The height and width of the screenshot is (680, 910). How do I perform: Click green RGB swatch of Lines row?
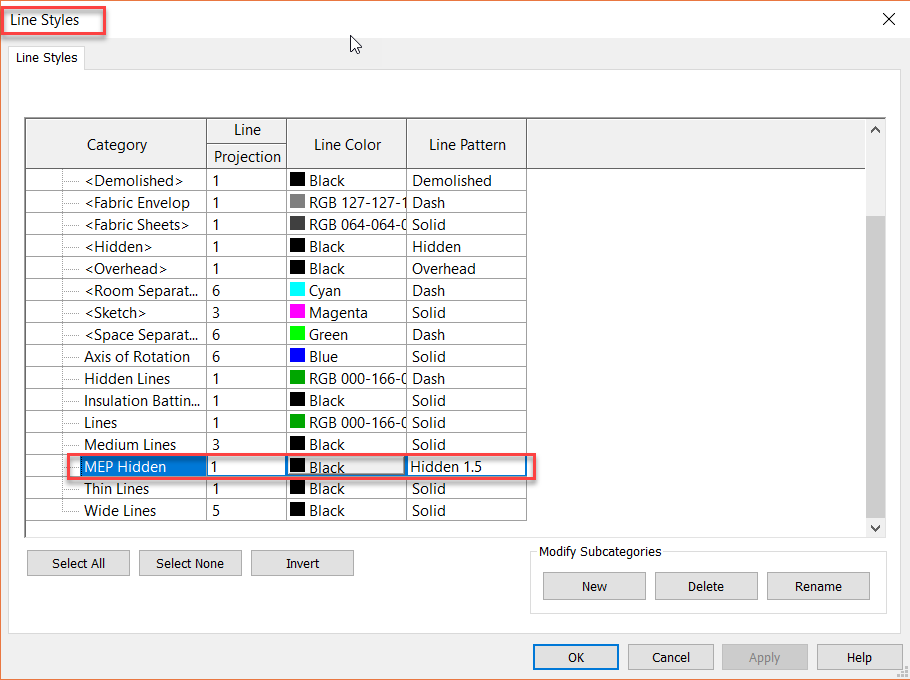pyautogui.click(x=297, y=422)
